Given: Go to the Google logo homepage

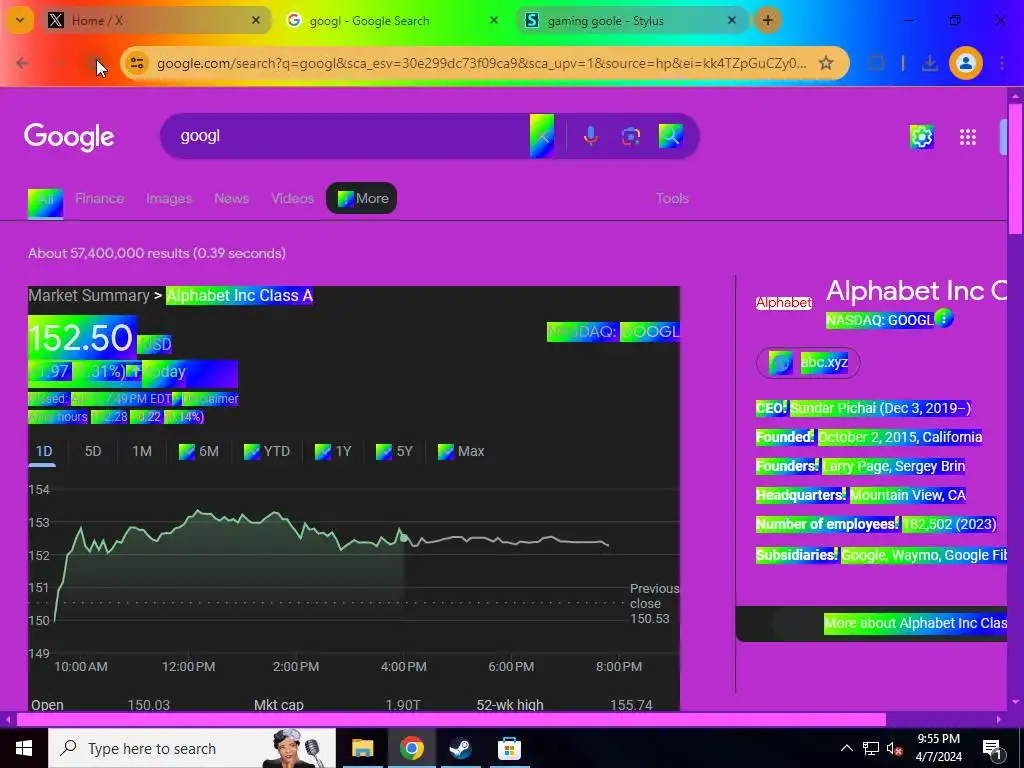Looking at the screenshot, I should (69, 136).
